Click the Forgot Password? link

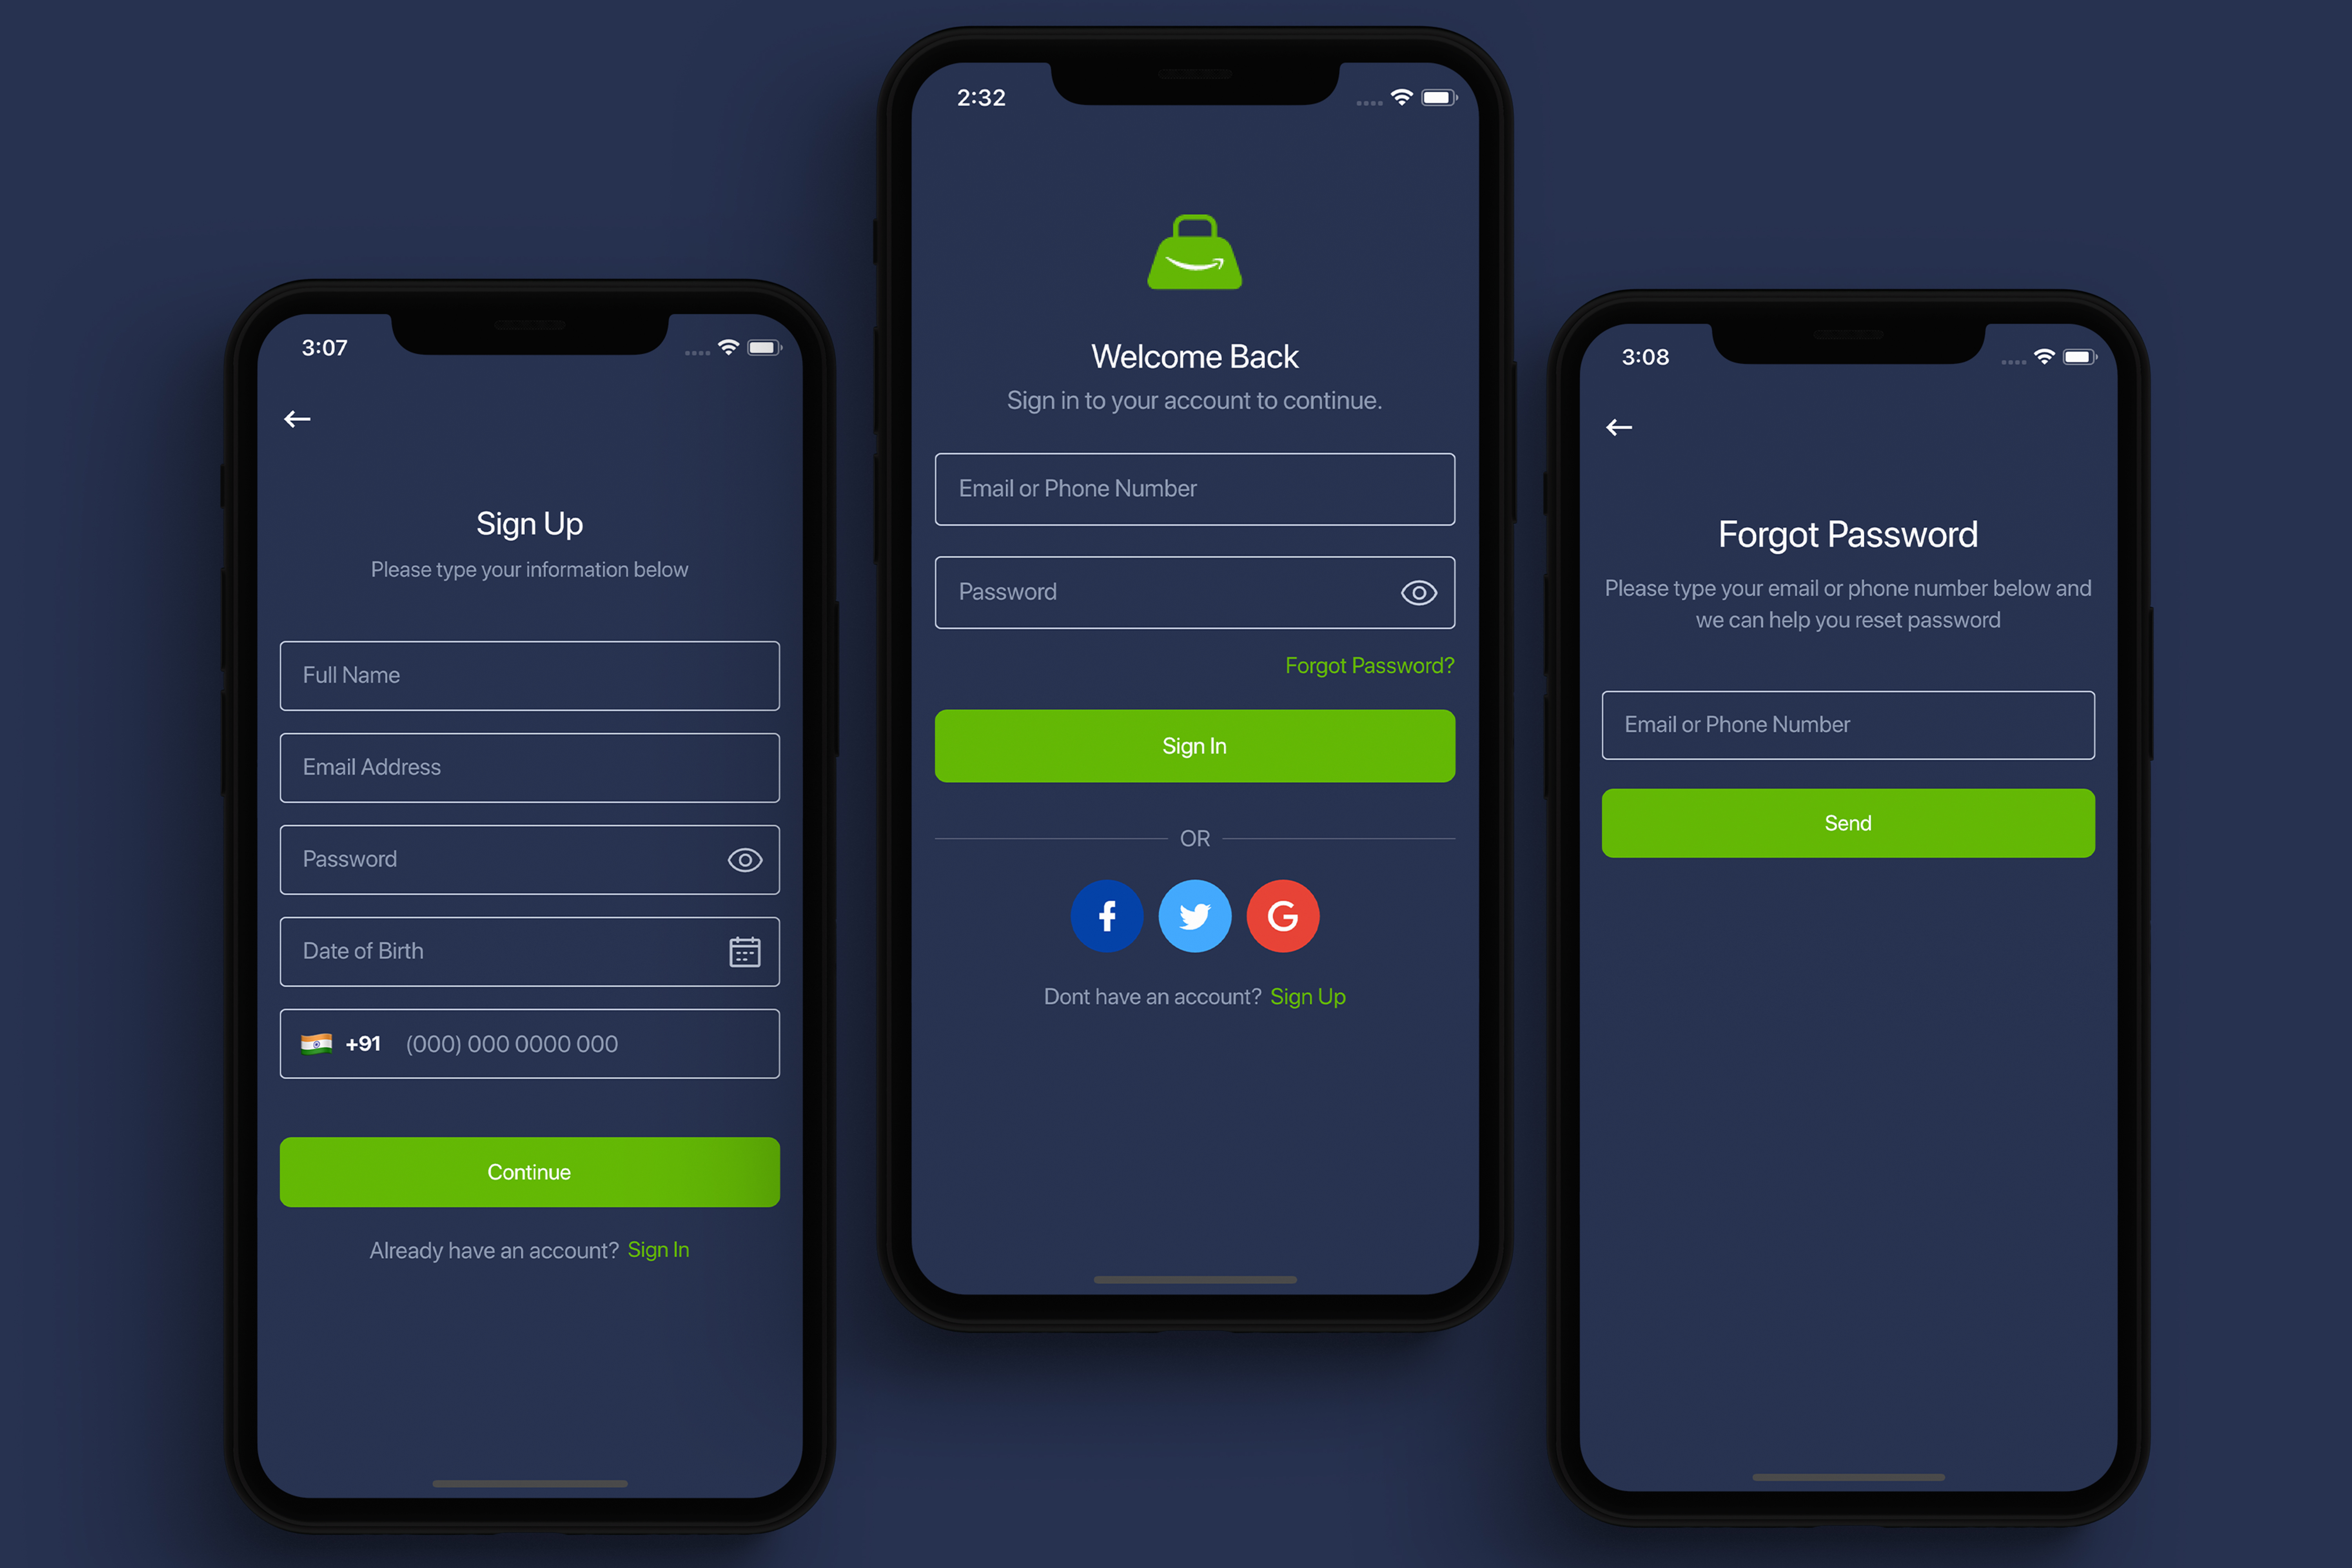pyautogui.click(x=1370, y=663)
